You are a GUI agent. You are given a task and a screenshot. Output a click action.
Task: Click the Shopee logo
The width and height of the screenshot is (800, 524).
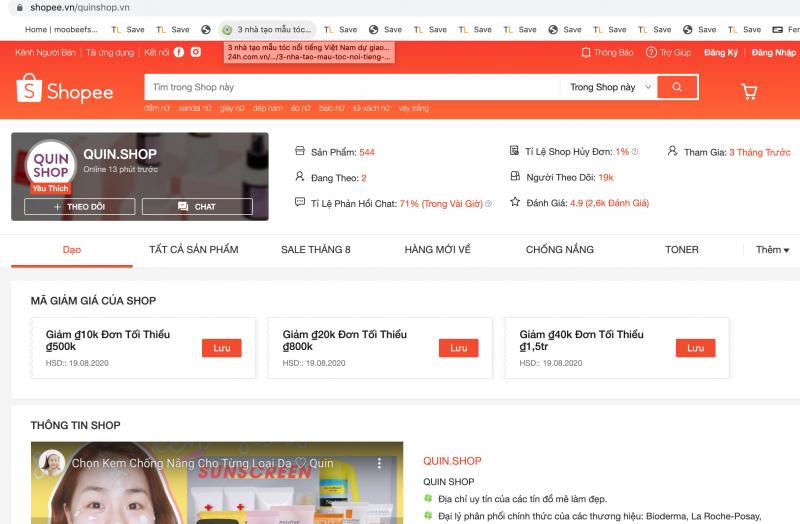(x=65, y=91)
